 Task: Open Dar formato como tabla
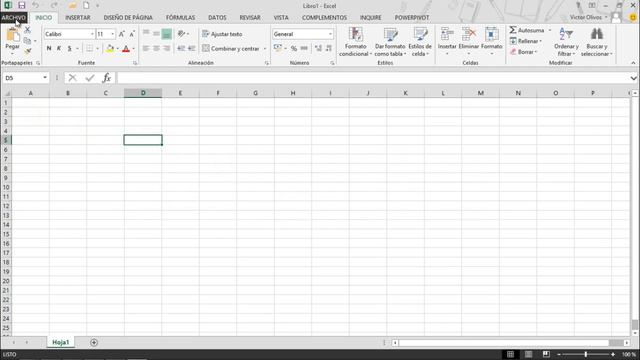pyautogui.click(x=390, y=42)
